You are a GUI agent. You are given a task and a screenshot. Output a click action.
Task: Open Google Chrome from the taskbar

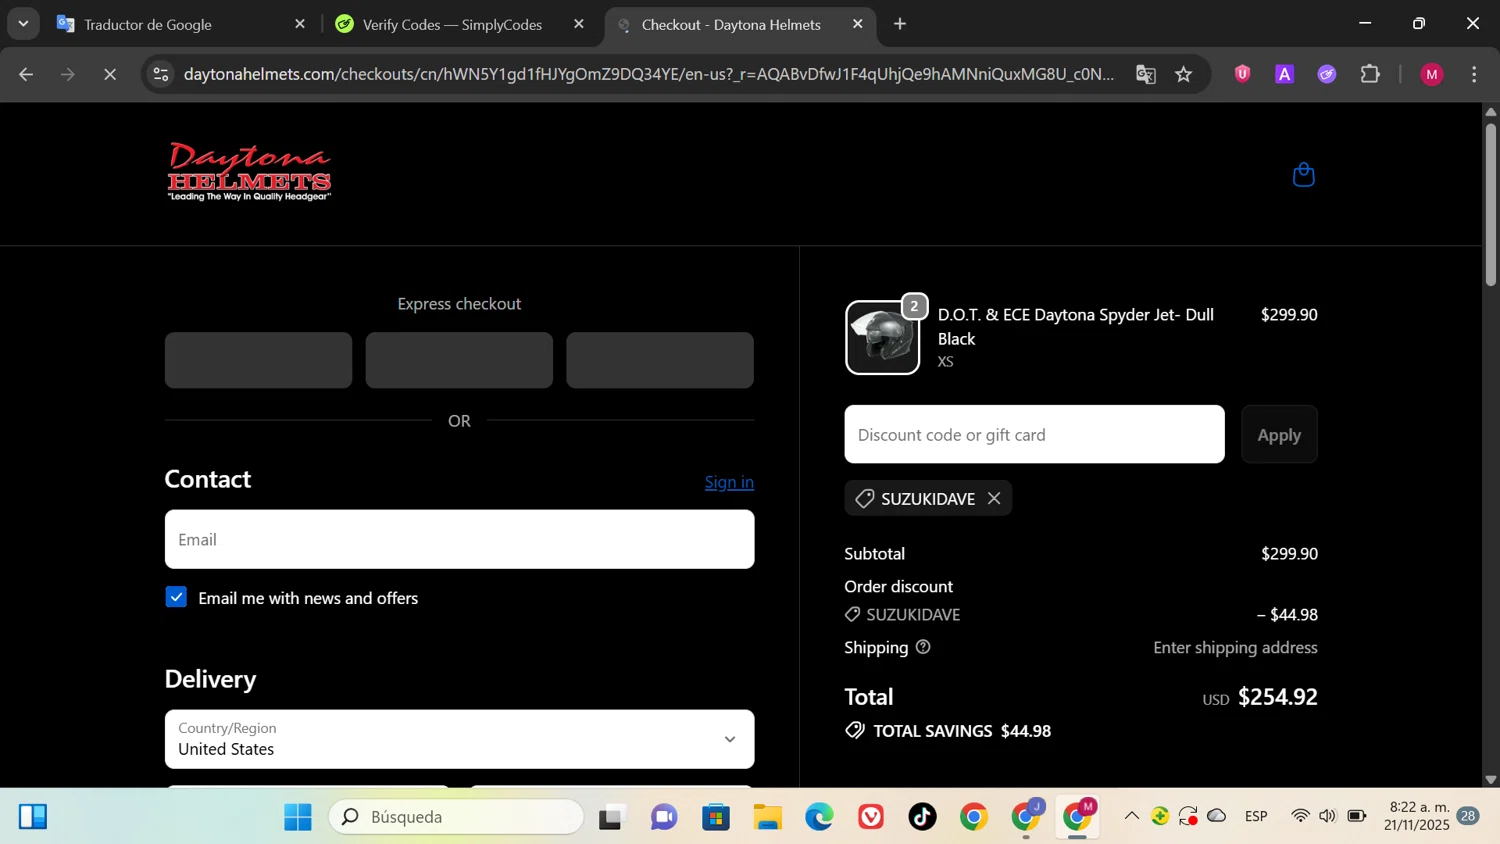(974, 817)
